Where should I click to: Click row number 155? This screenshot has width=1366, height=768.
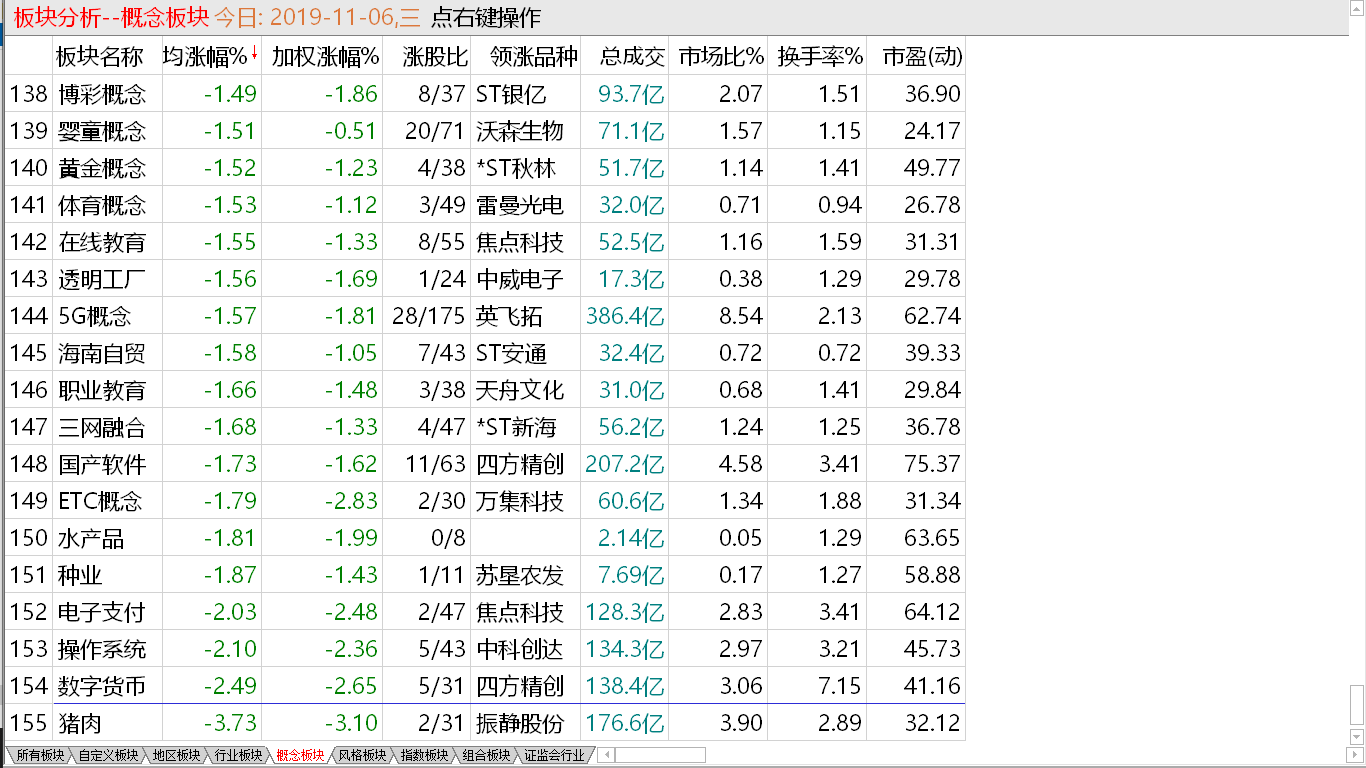tap(28, 723)
